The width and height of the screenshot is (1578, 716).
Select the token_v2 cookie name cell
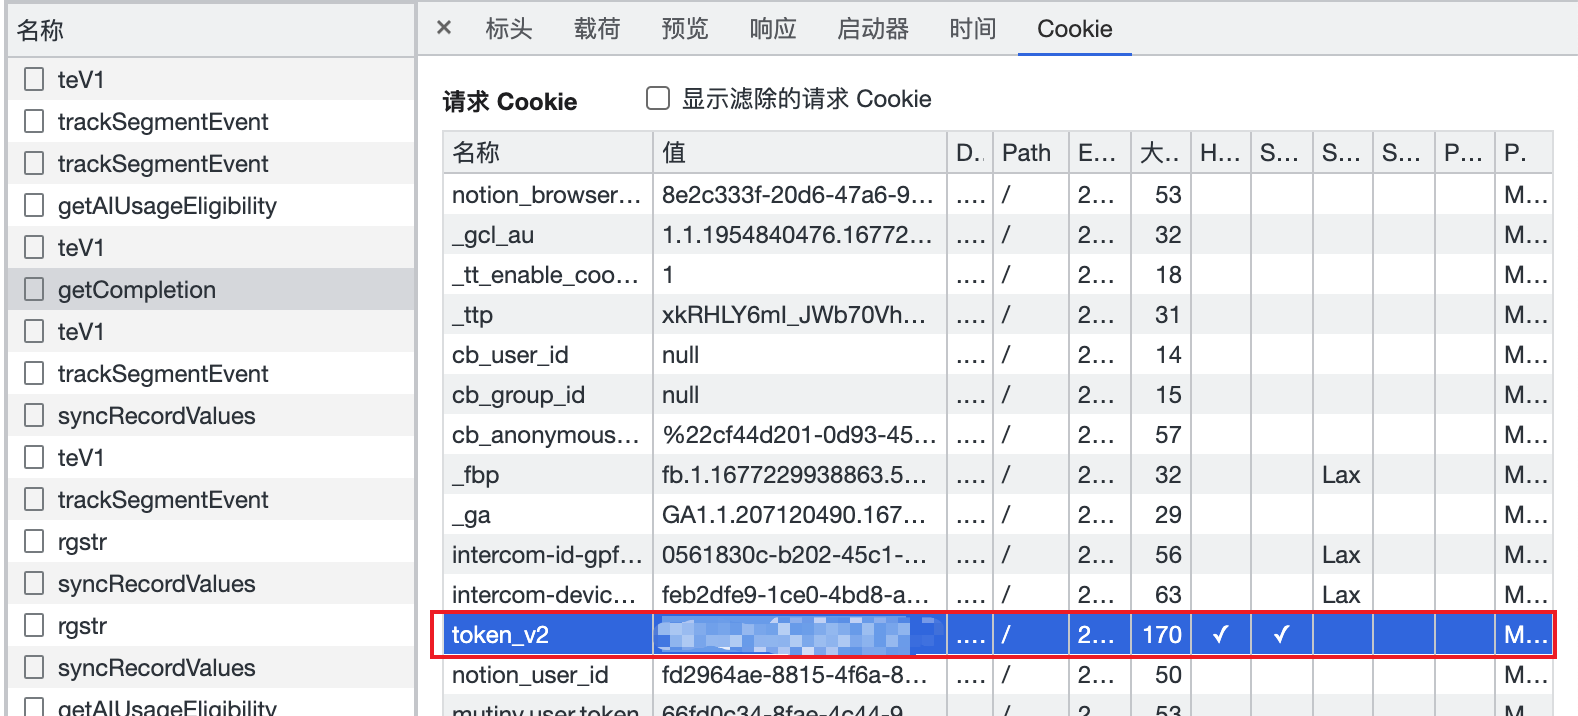point(548,635)
